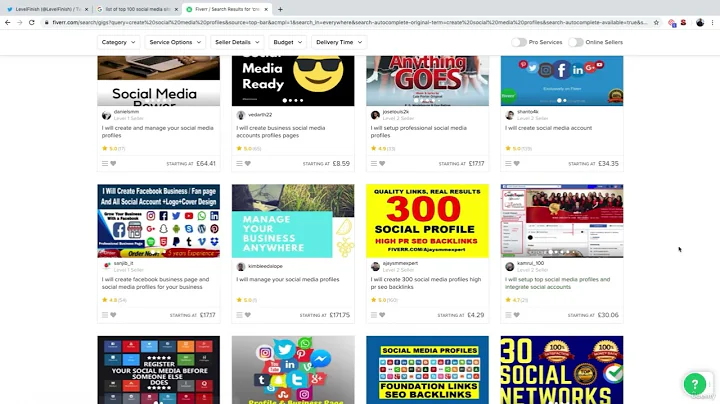Open list menu icon on joselouis2k gig

point(374,163)
